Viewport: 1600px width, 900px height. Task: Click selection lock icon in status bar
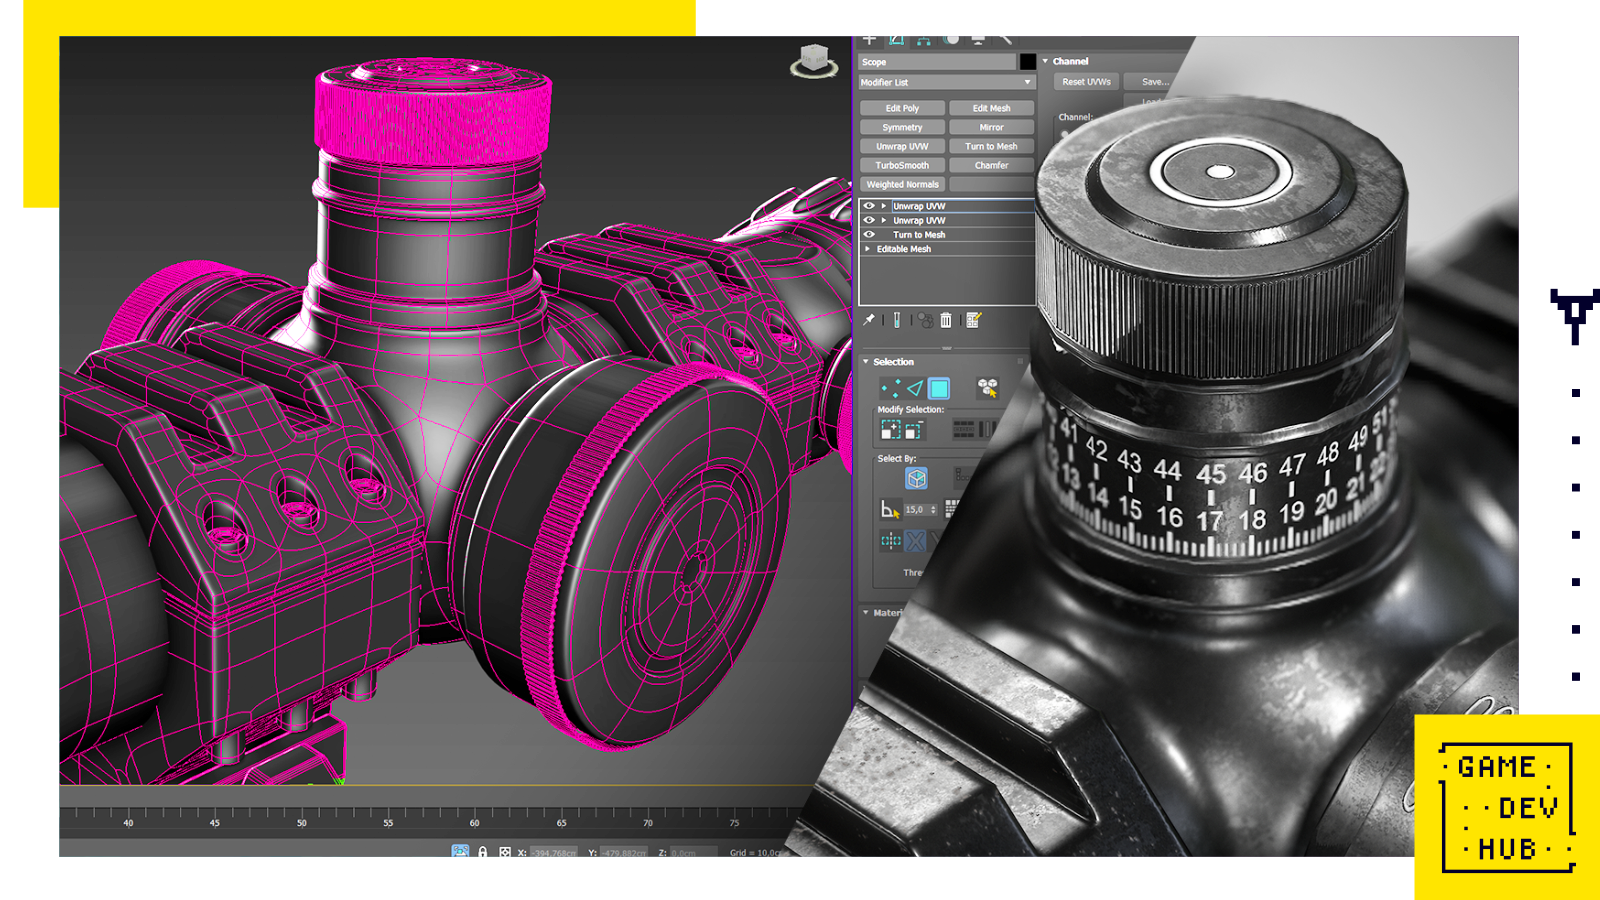tap(483, 852)
